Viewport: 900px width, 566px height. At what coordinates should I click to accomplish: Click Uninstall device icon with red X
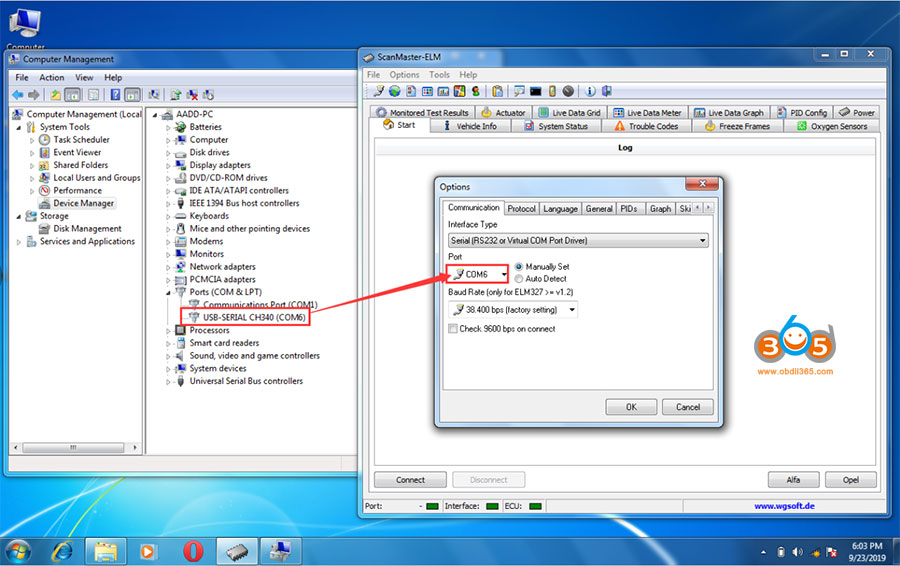(192, 95)
